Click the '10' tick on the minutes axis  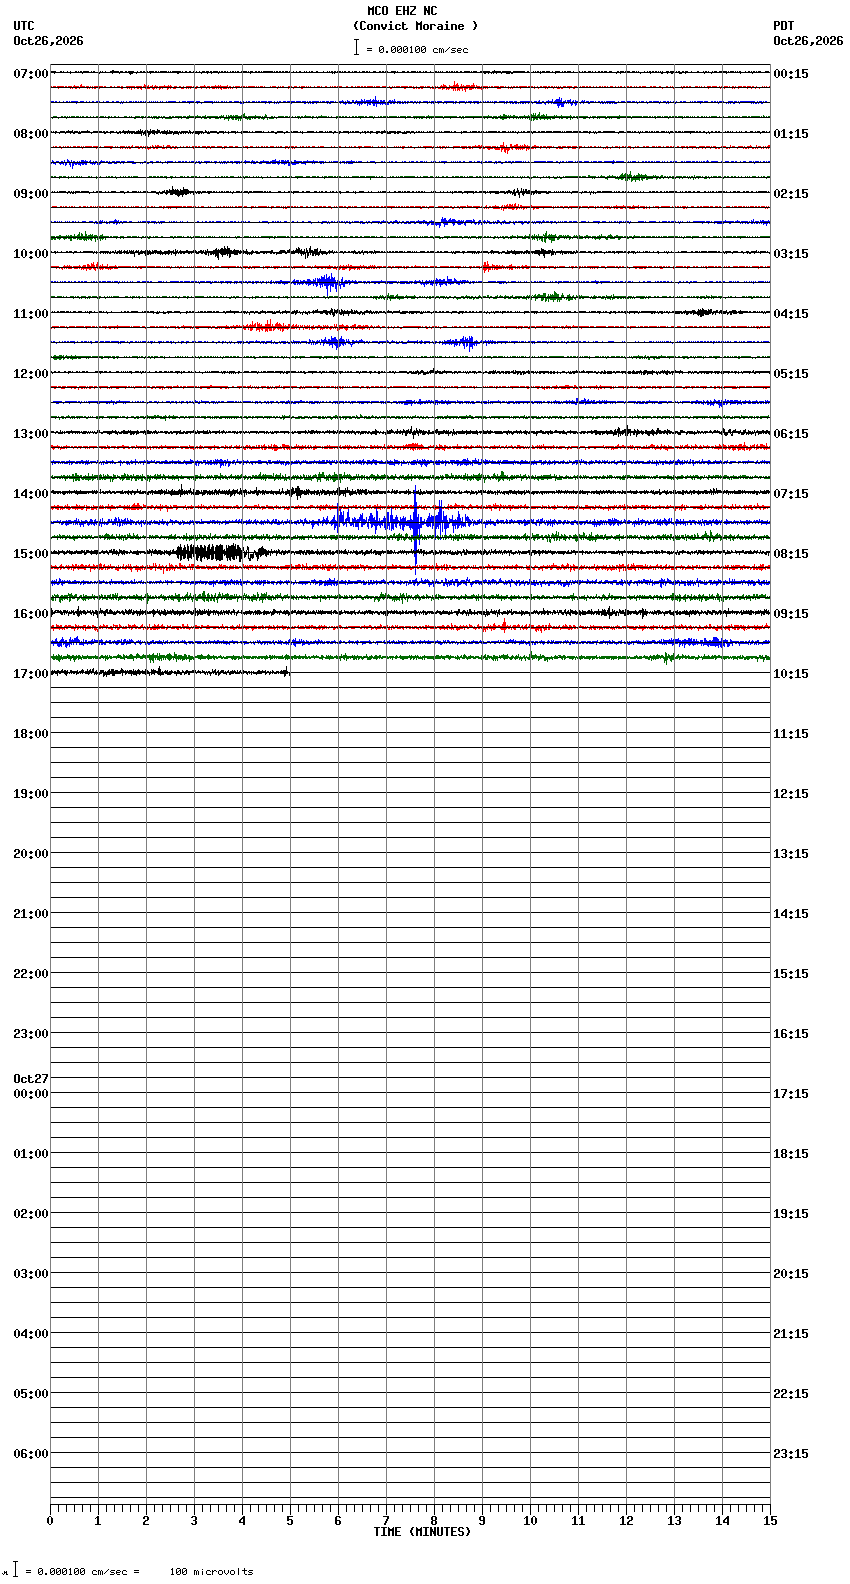pos(530,1521)
